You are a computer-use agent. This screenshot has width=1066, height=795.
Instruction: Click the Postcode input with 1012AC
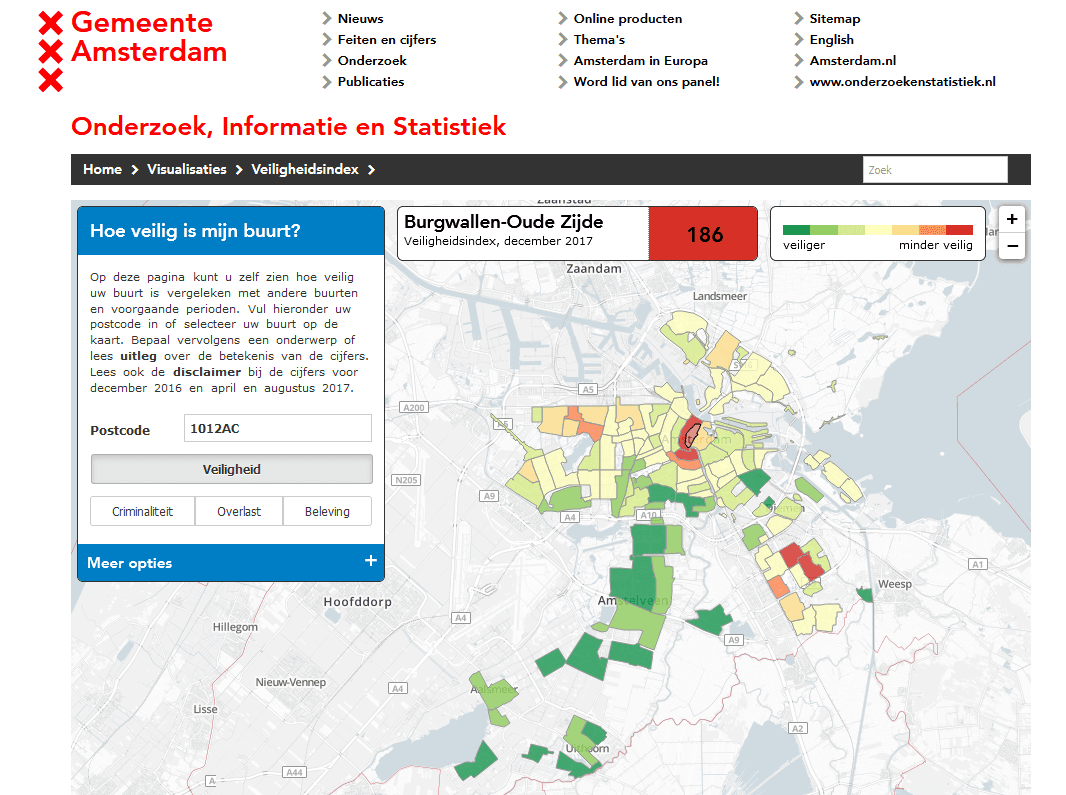(277, 428)
